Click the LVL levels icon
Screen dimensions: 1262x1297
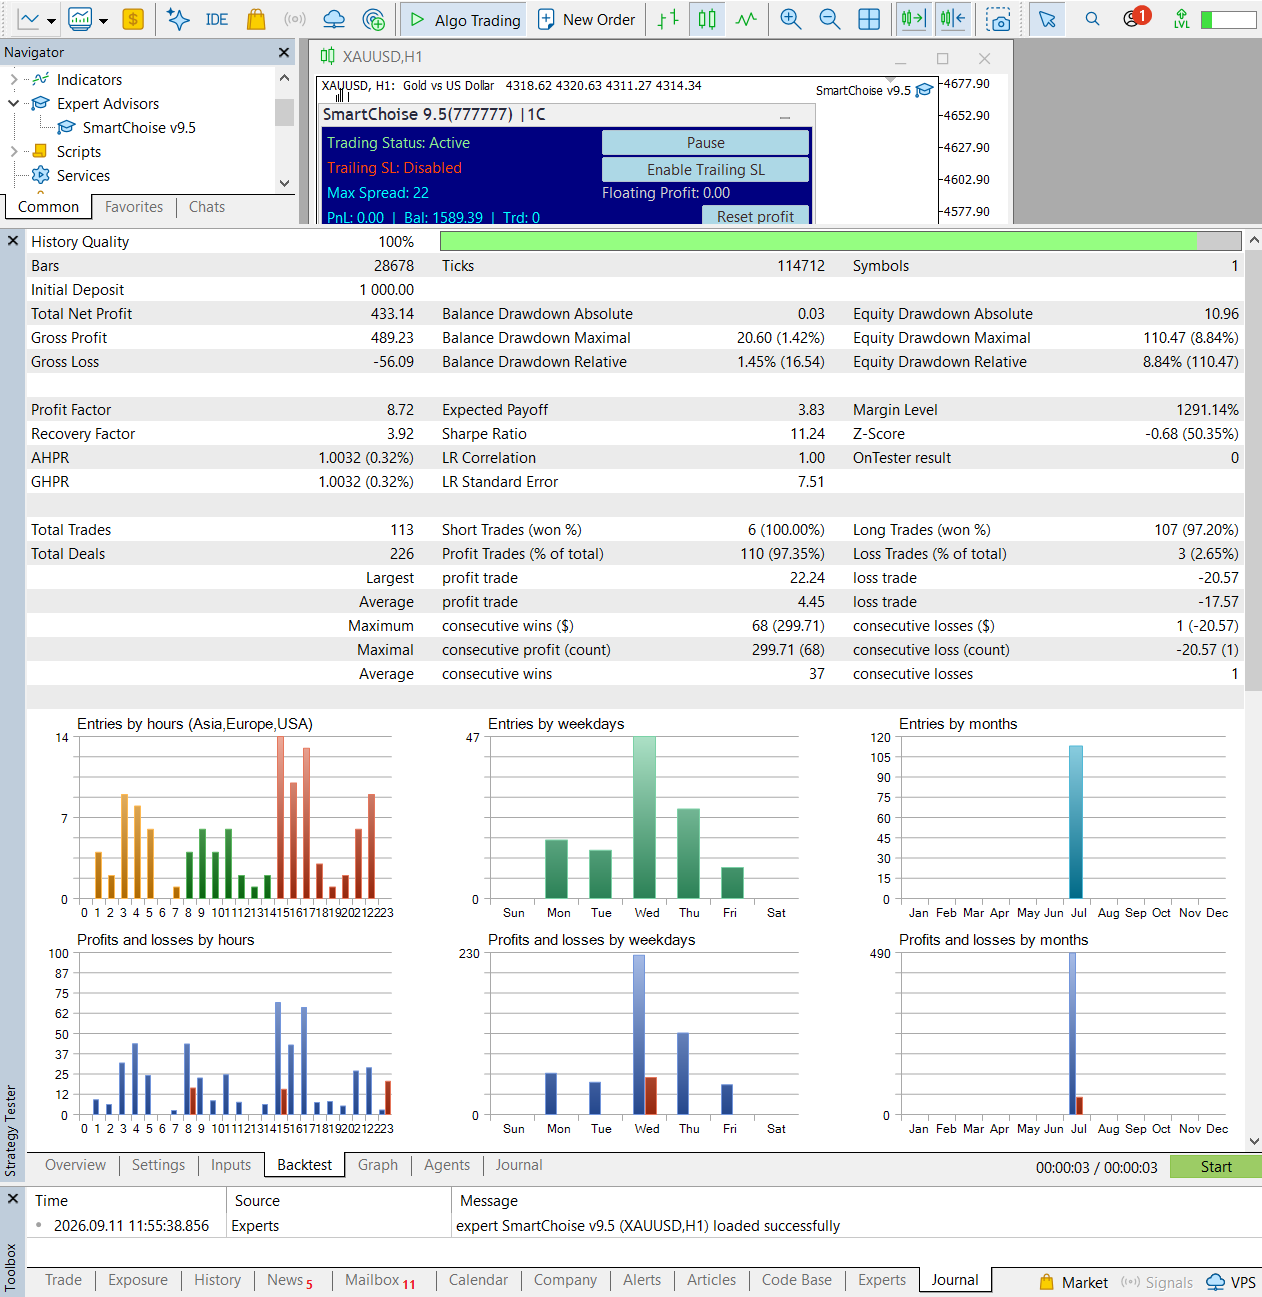[1182, 19]
